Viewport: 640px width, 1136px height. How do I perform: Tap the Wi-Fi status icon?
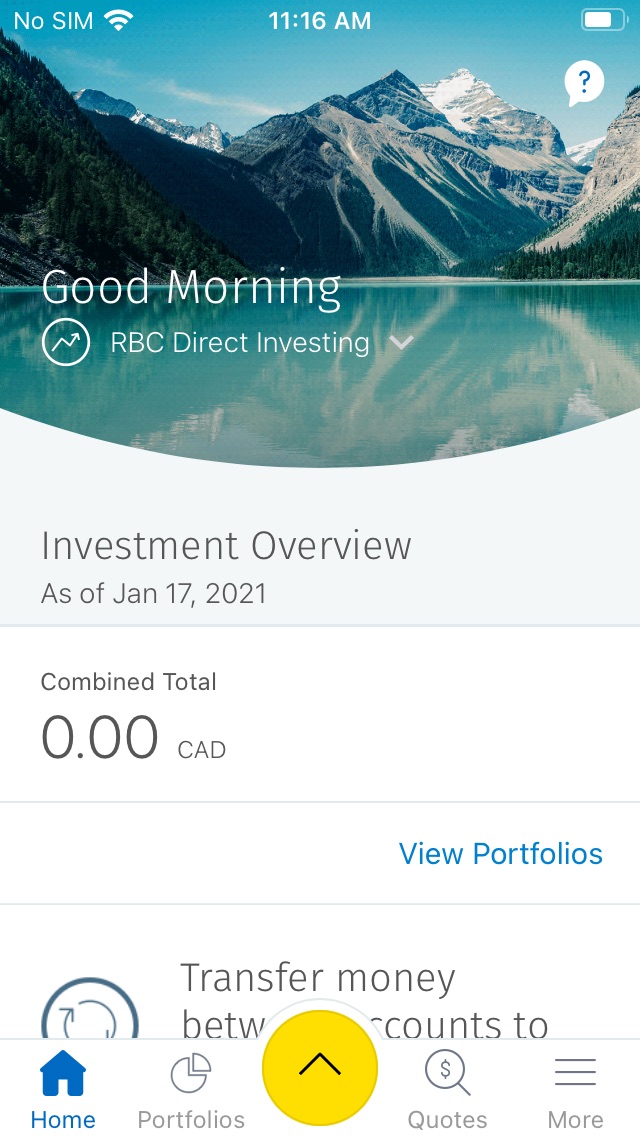(x=119, y=20)
